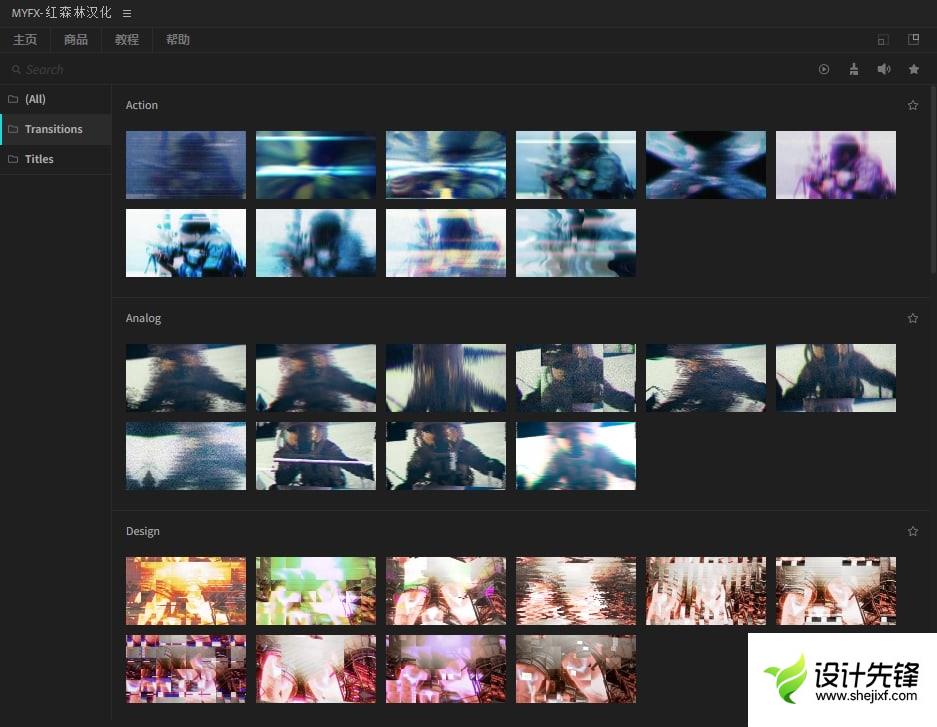937x727 pixels.
Task: Toggle the Analog category favorite star
Action: tap(912, 318)
